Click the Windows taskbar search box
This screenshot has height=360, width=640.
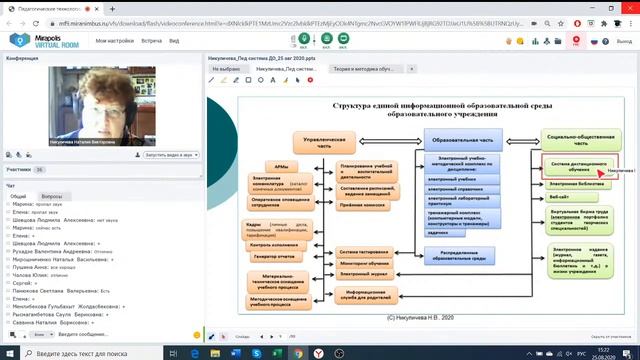91,353
